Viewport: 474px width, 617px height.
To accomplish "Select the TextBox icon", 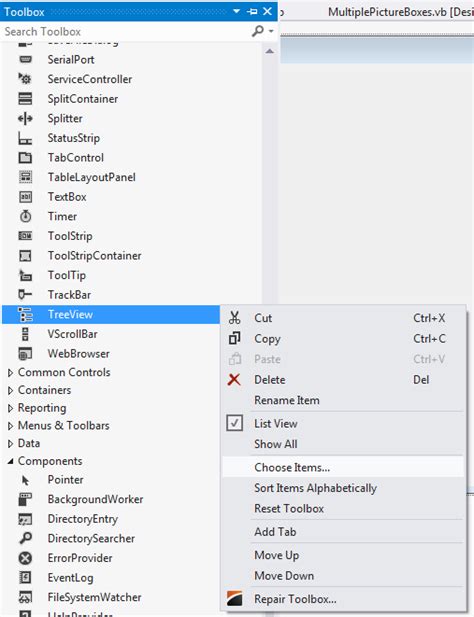I will (x=25, y=197).
